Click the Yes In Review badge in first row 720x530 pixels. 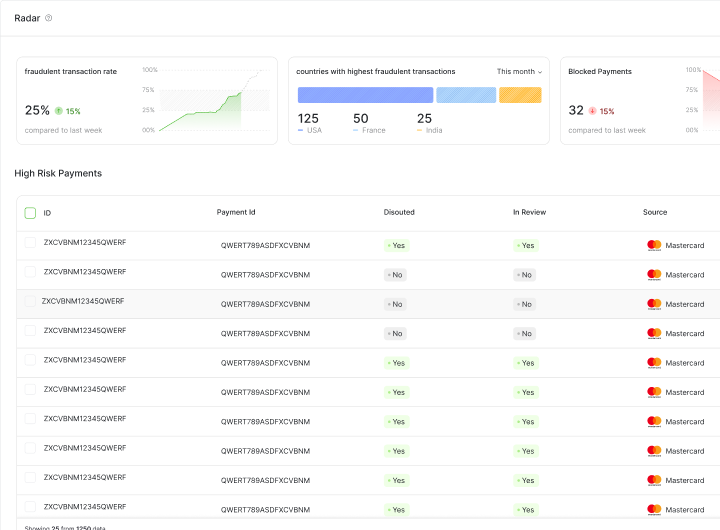[526, 245]
